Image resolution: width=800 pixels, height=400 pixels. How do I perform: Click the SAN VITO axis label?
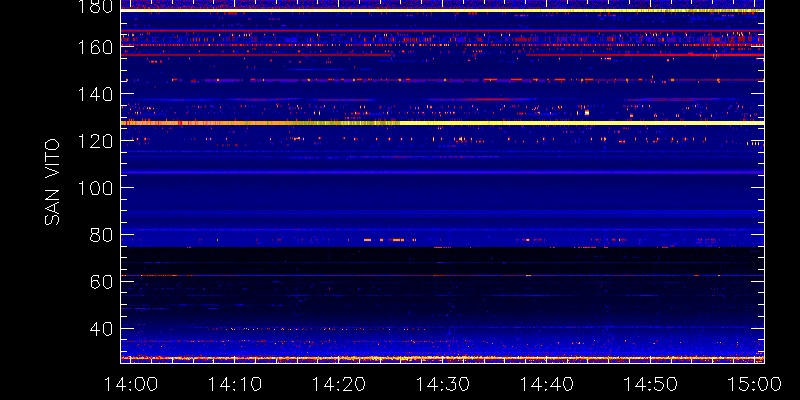[52, 183]
